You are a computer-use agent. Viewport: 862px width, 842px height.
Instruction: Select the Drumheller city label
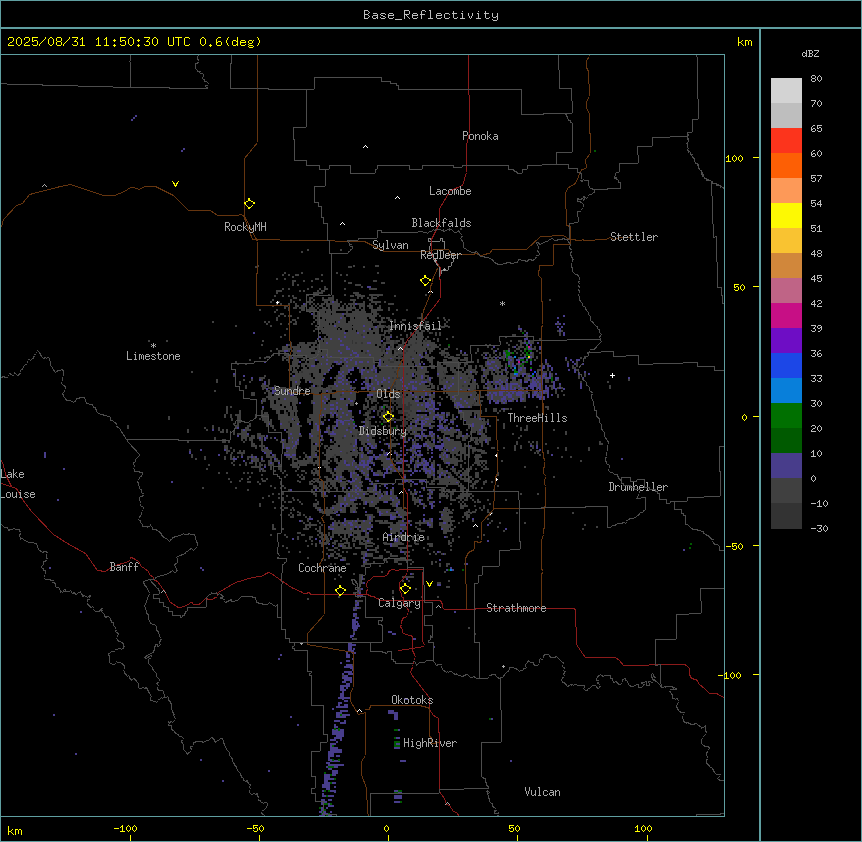tap(638, 487)
